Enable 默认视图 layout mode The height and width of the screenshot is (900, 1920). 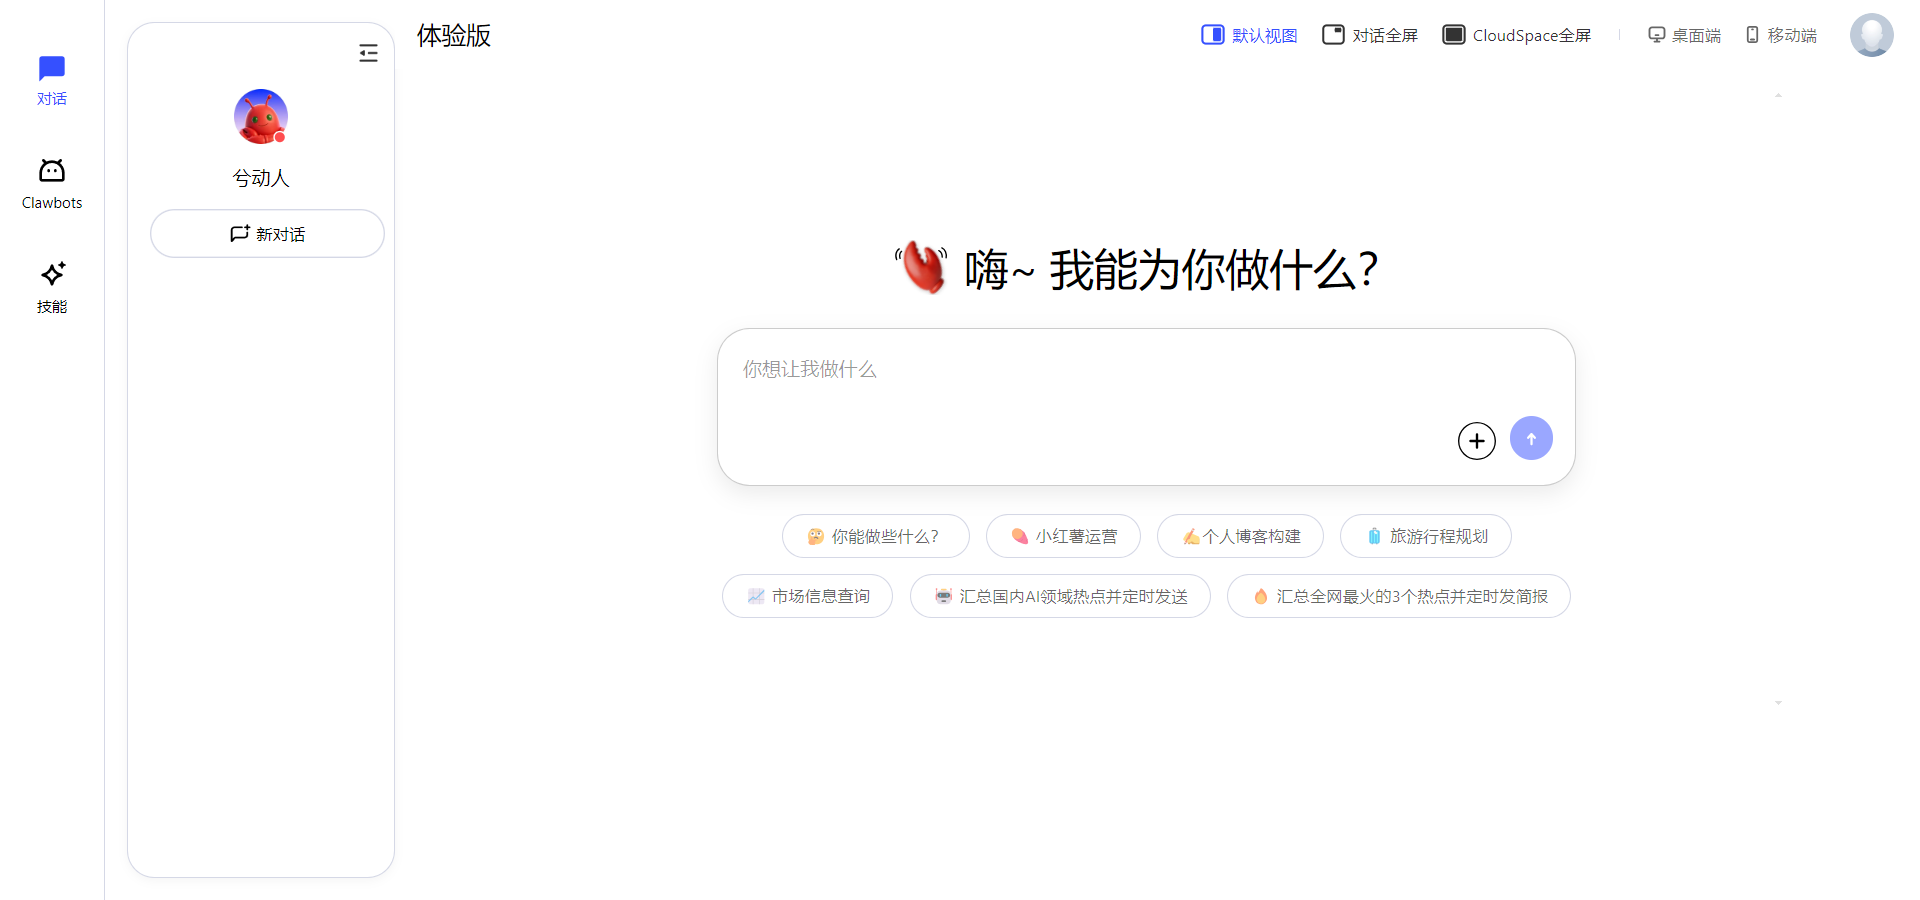[x=1248, y=34]
